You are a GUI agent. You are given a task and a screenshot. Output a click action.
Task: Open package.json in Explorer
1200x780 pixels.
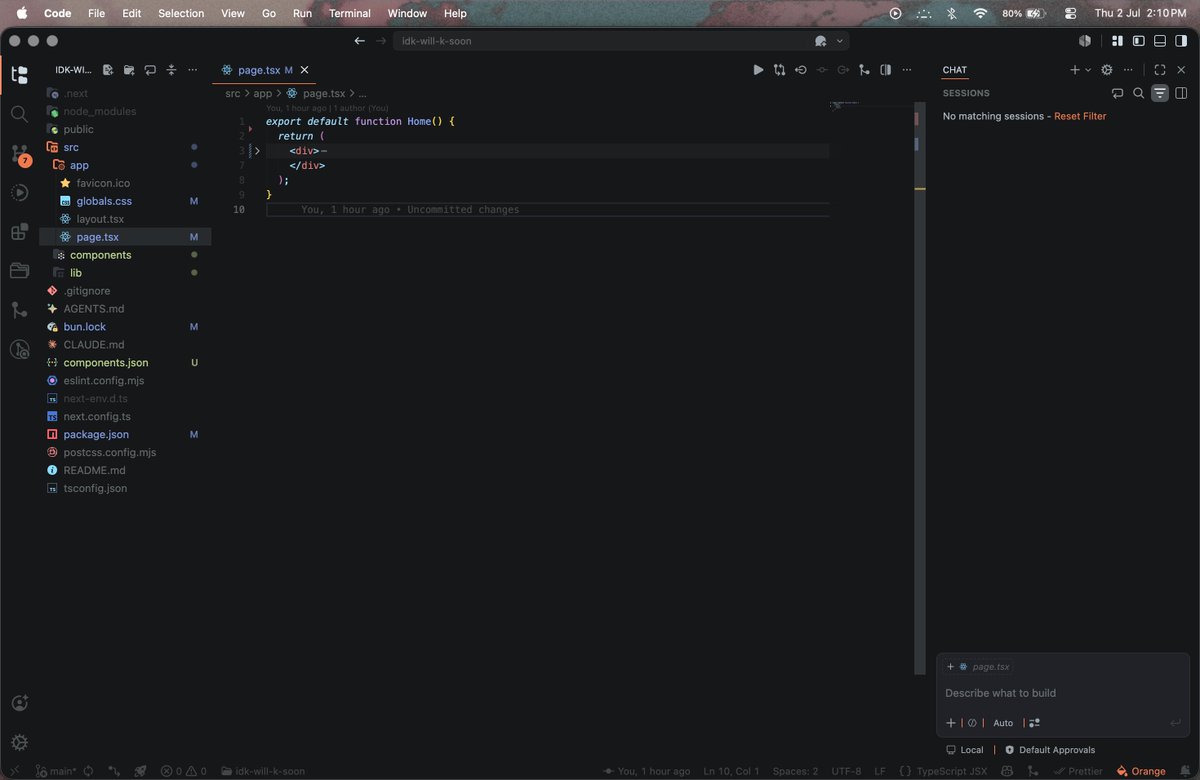coord(96,435)
